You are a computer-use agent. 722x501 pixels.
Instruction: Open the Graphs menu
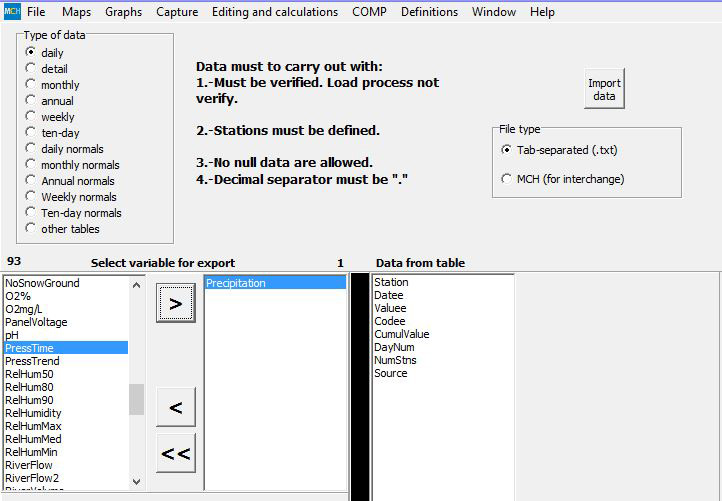(123, 12)
